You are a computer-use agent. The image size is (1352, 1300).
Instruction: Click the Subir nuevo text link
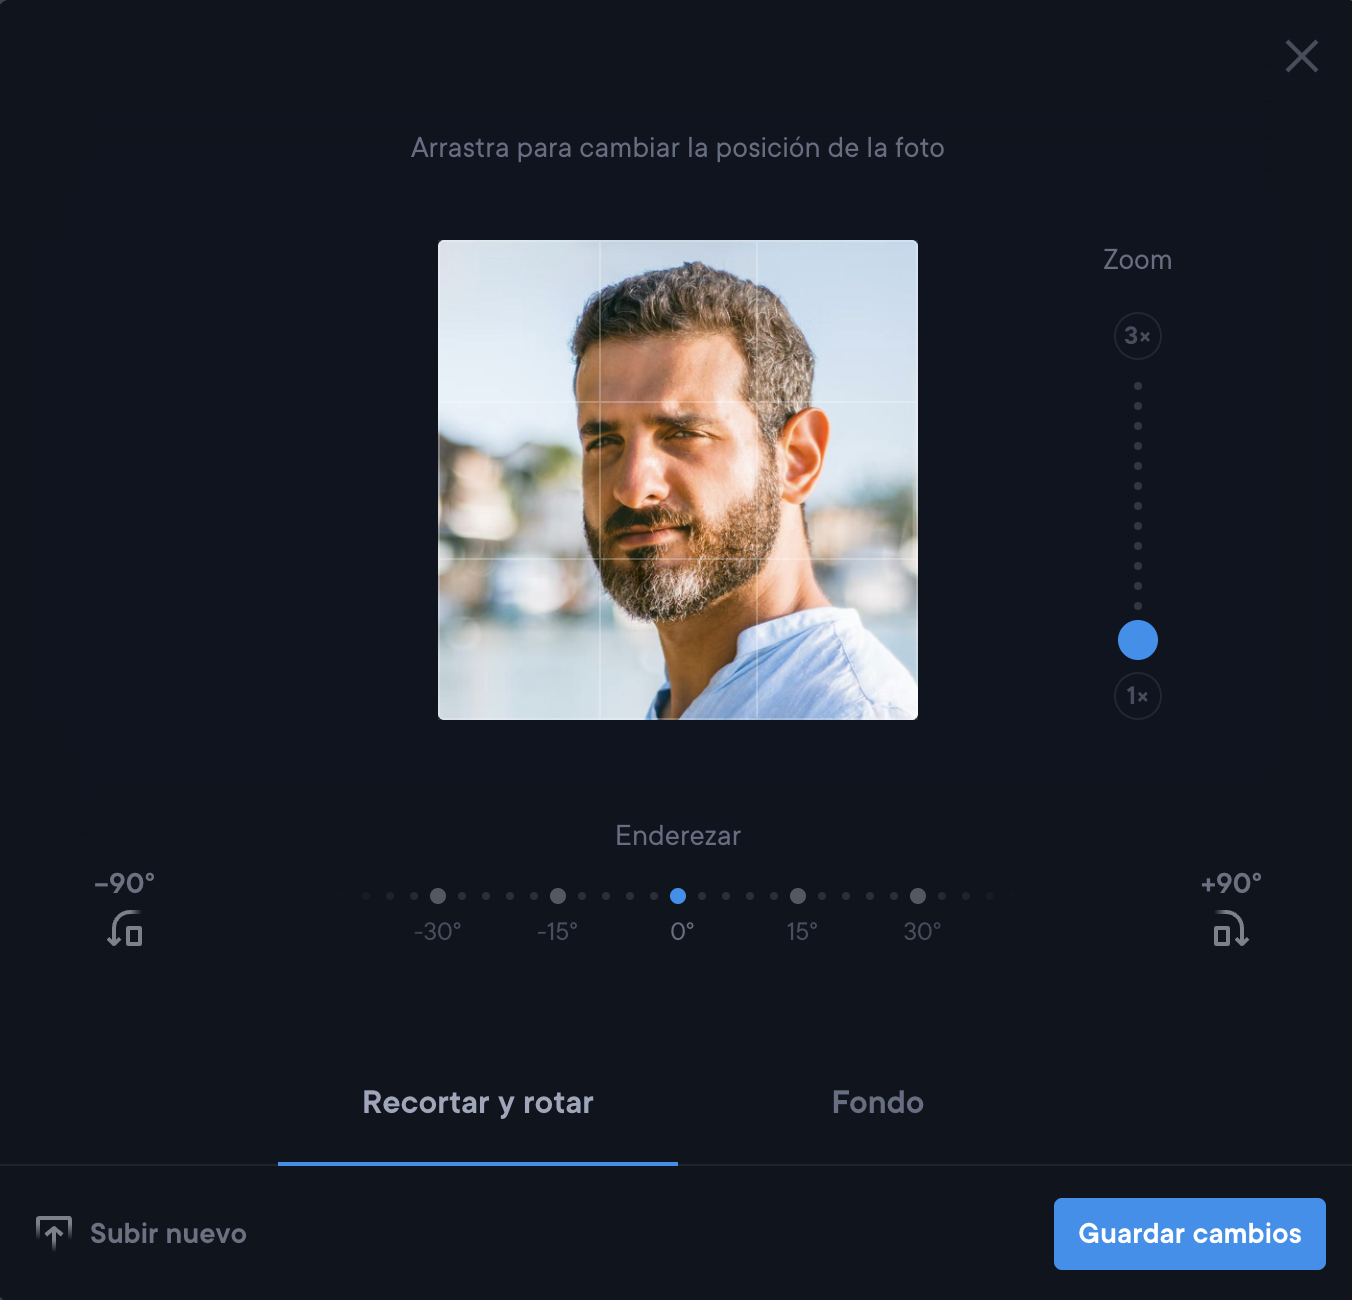click(x=168, y=1234)
